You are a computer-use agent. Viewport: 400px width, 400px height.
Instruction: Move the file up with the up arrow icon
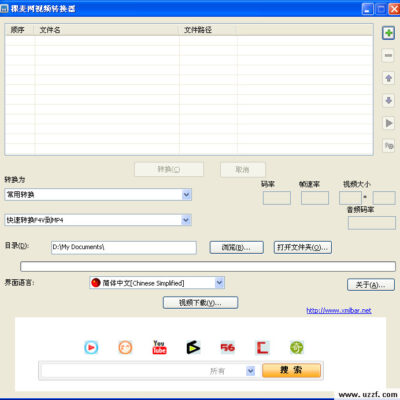(x=388, y=78)
